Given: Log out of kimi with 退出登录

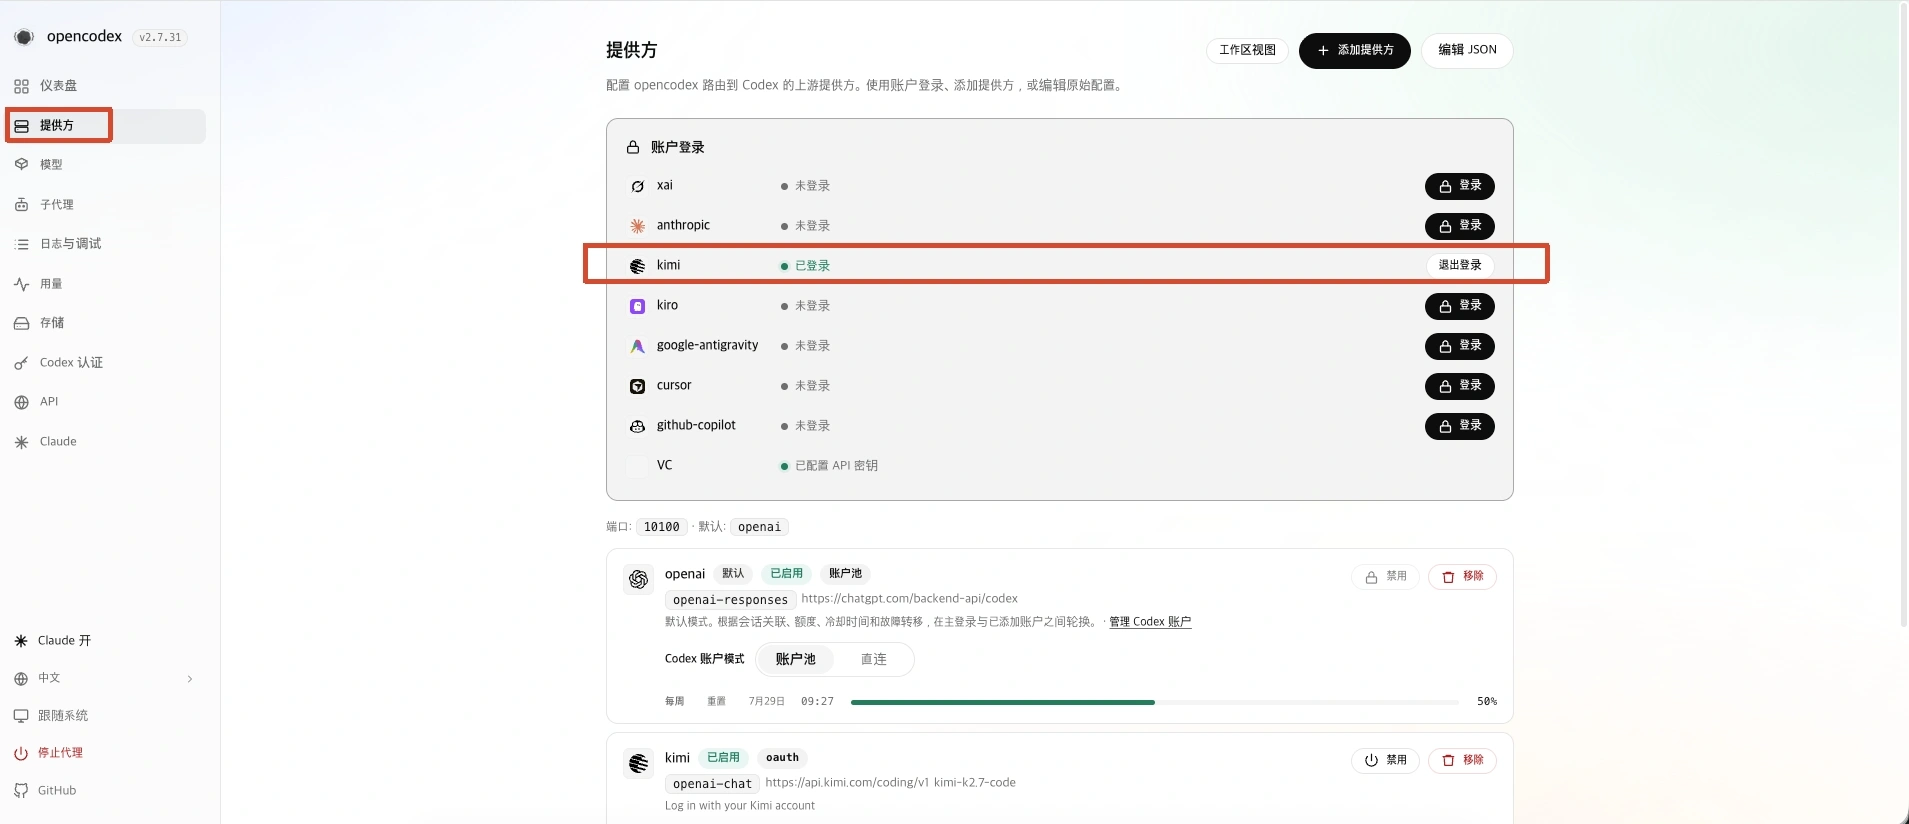Looking at the screenshot, I should click(1460, 265).
